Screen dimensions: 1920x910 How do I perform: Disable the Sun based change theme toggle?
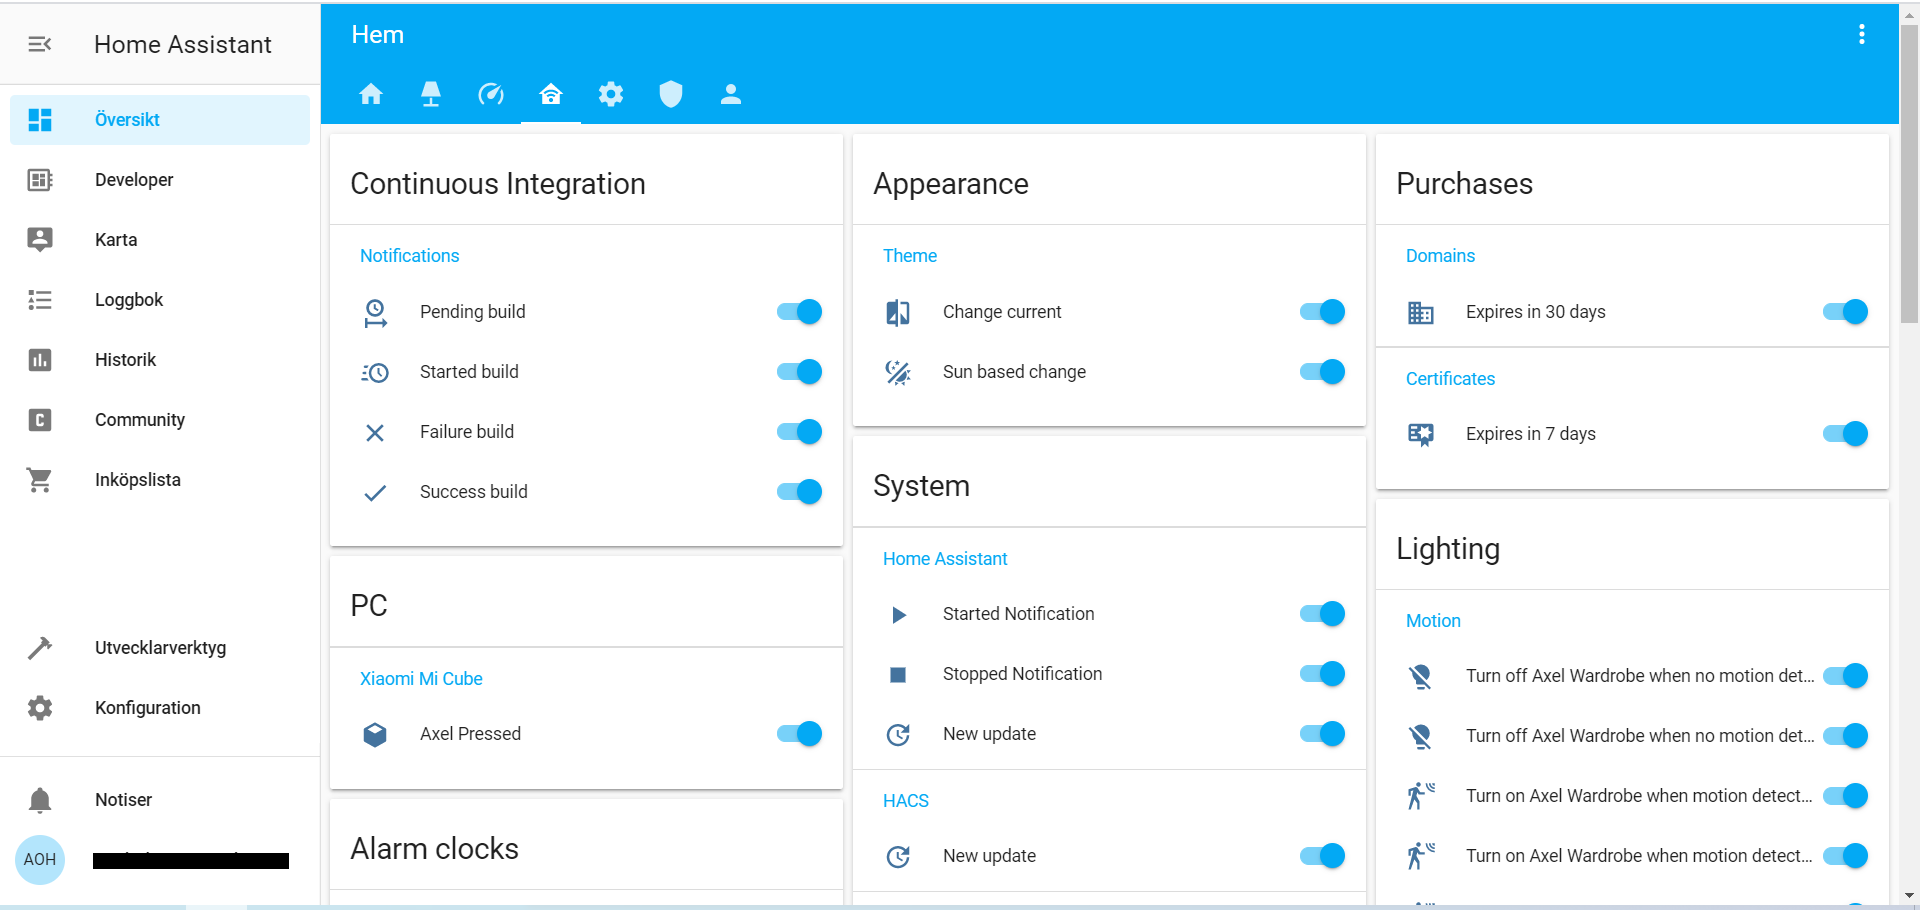point(1321,371)
